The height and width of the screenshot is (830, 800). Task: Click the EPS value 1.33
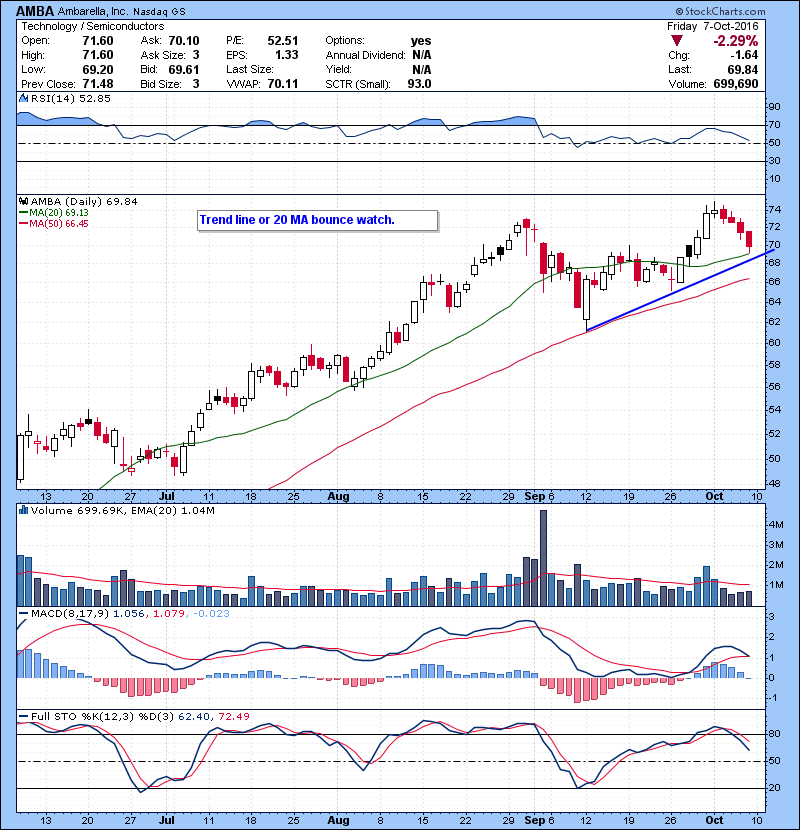[286, 55]
